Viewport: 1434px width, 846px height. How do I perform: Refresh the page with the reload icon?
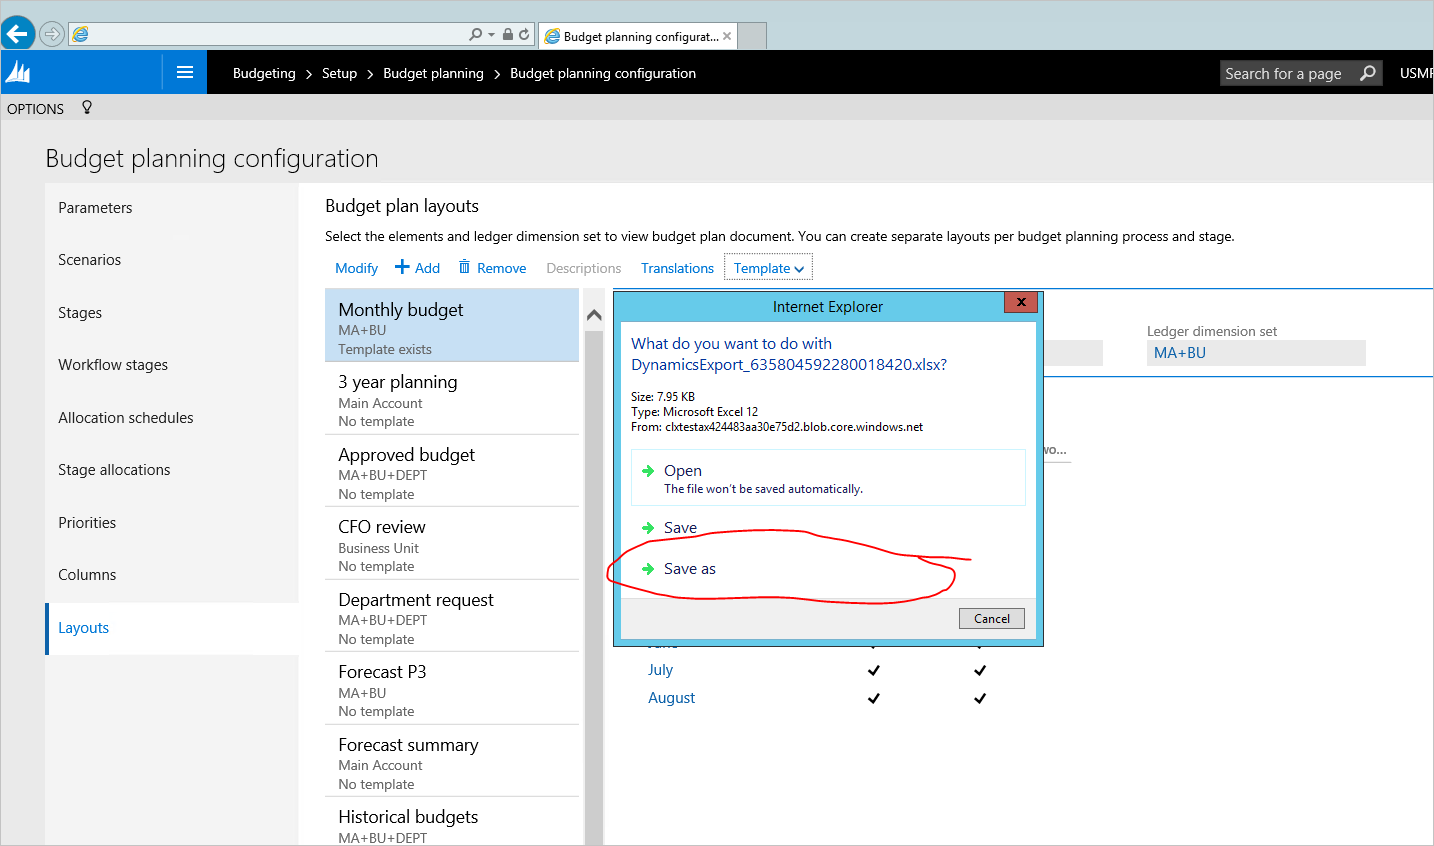click(524, 34)
